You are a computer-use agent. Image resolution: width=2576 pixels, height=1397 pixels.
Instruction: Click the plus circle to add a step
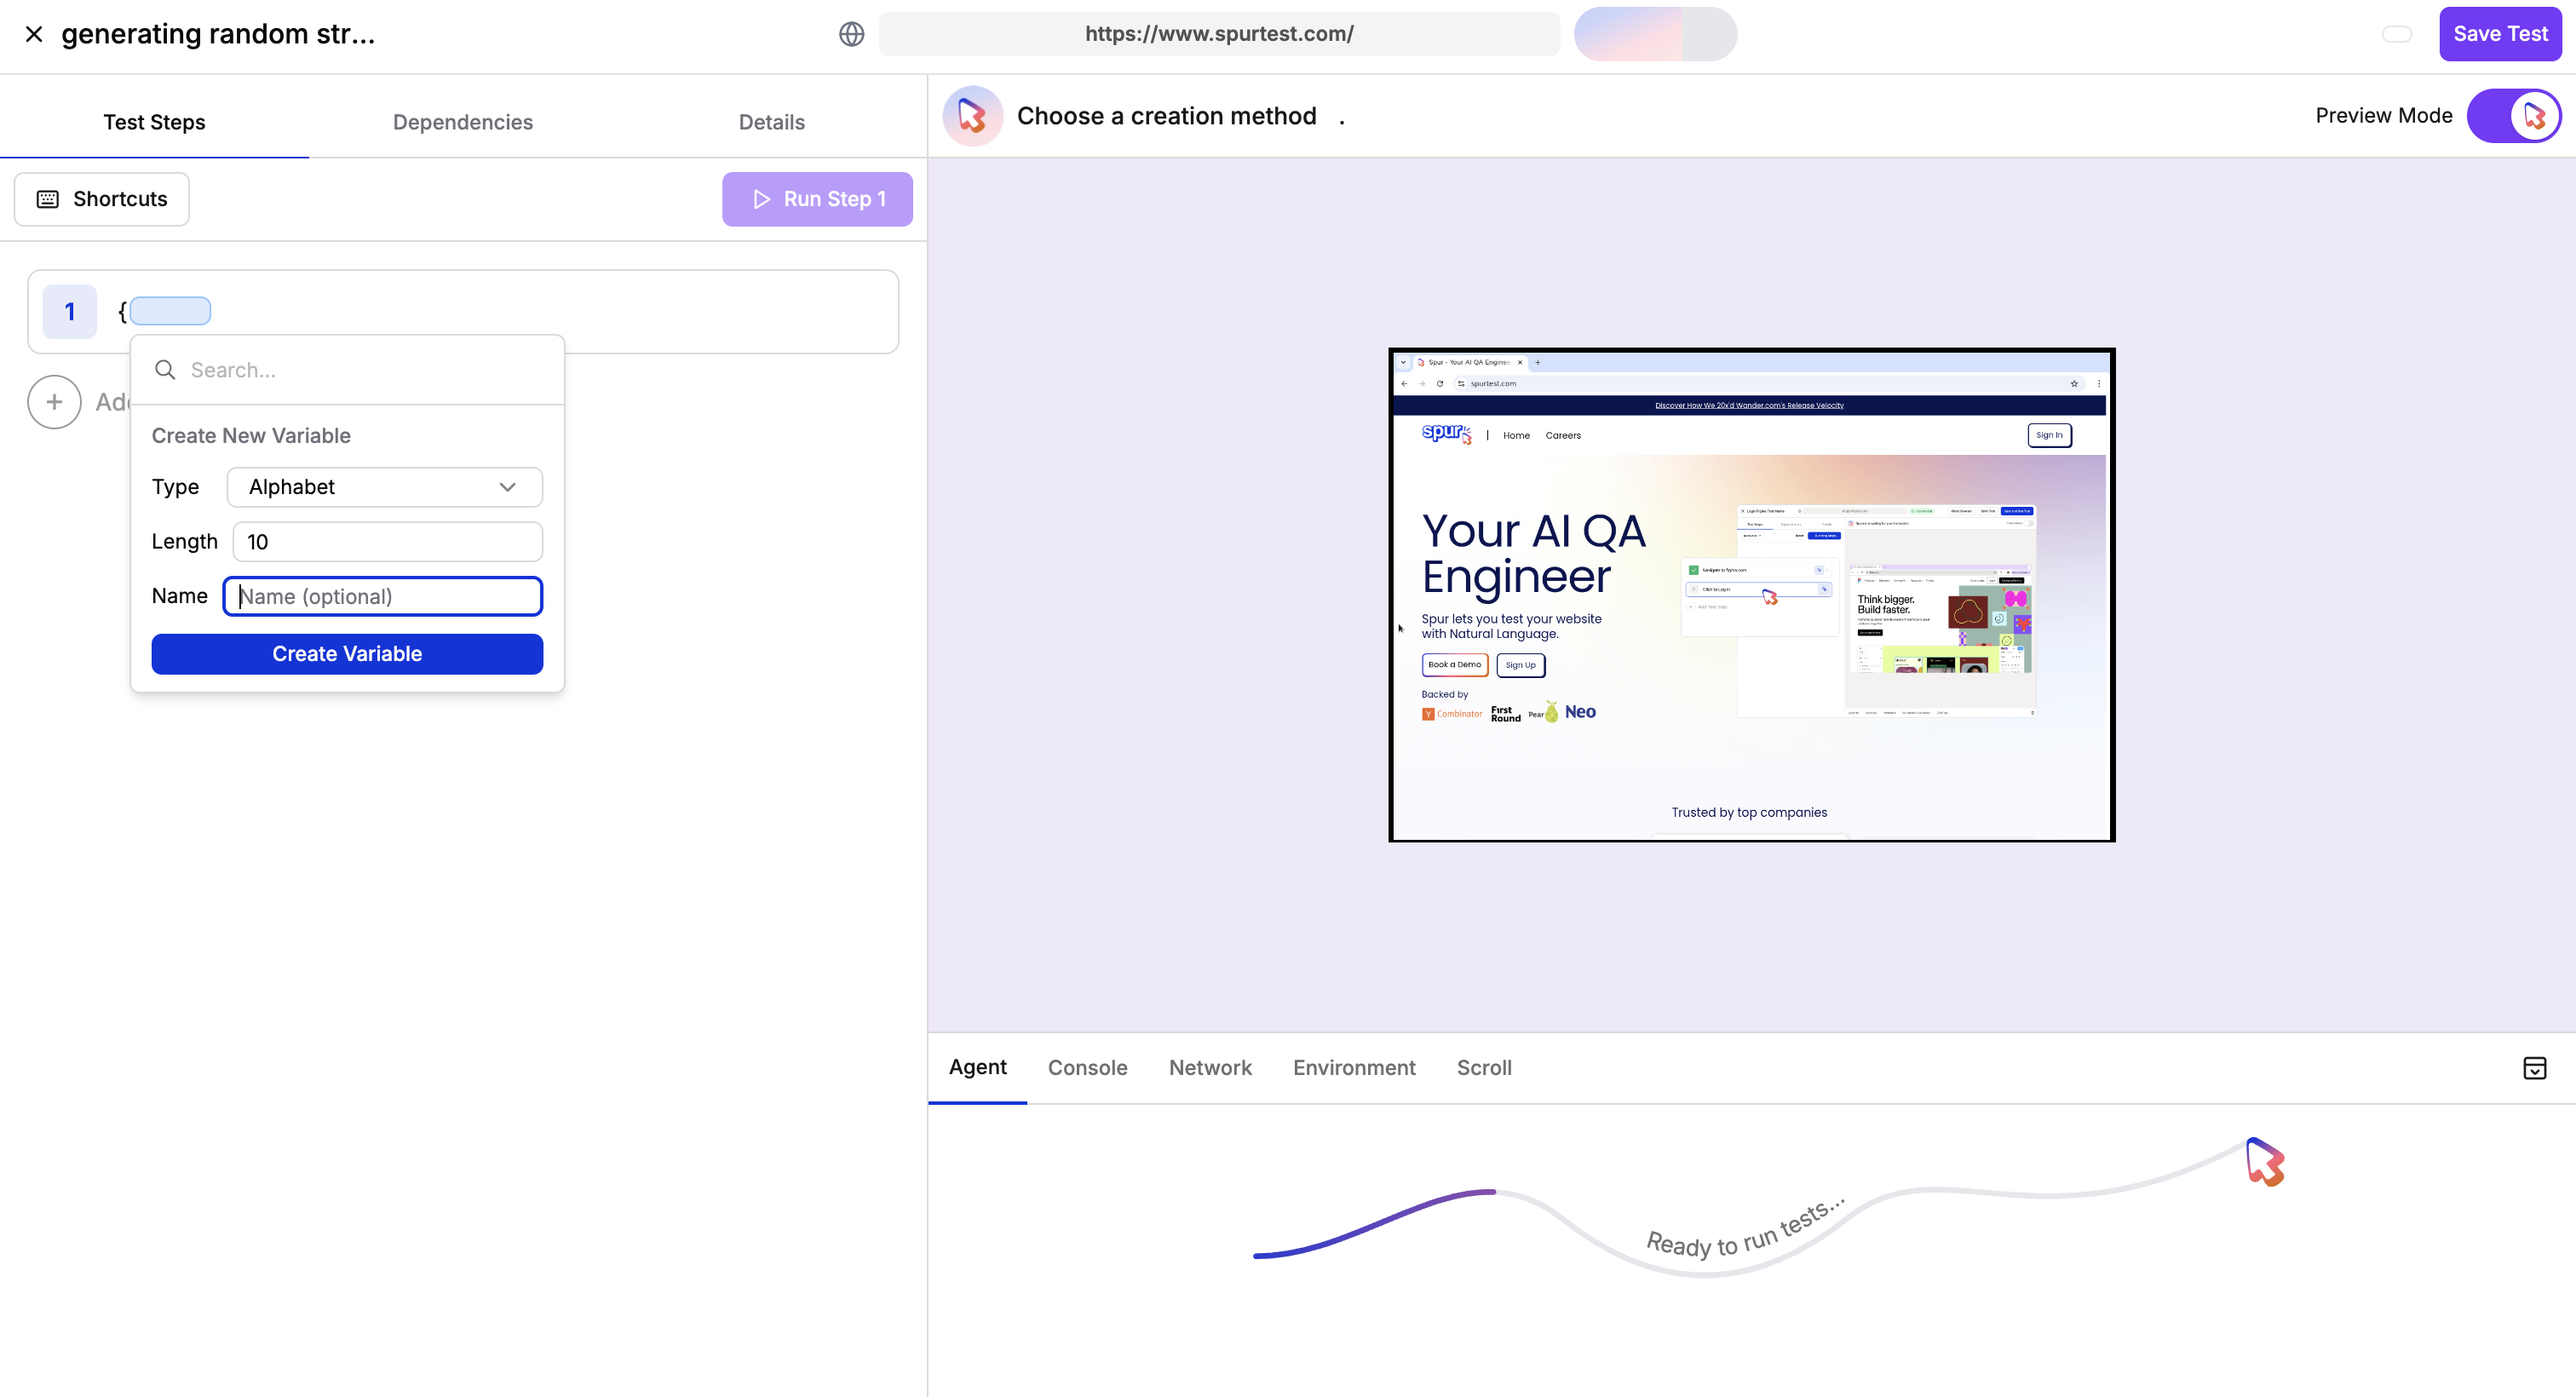[54, 402]
